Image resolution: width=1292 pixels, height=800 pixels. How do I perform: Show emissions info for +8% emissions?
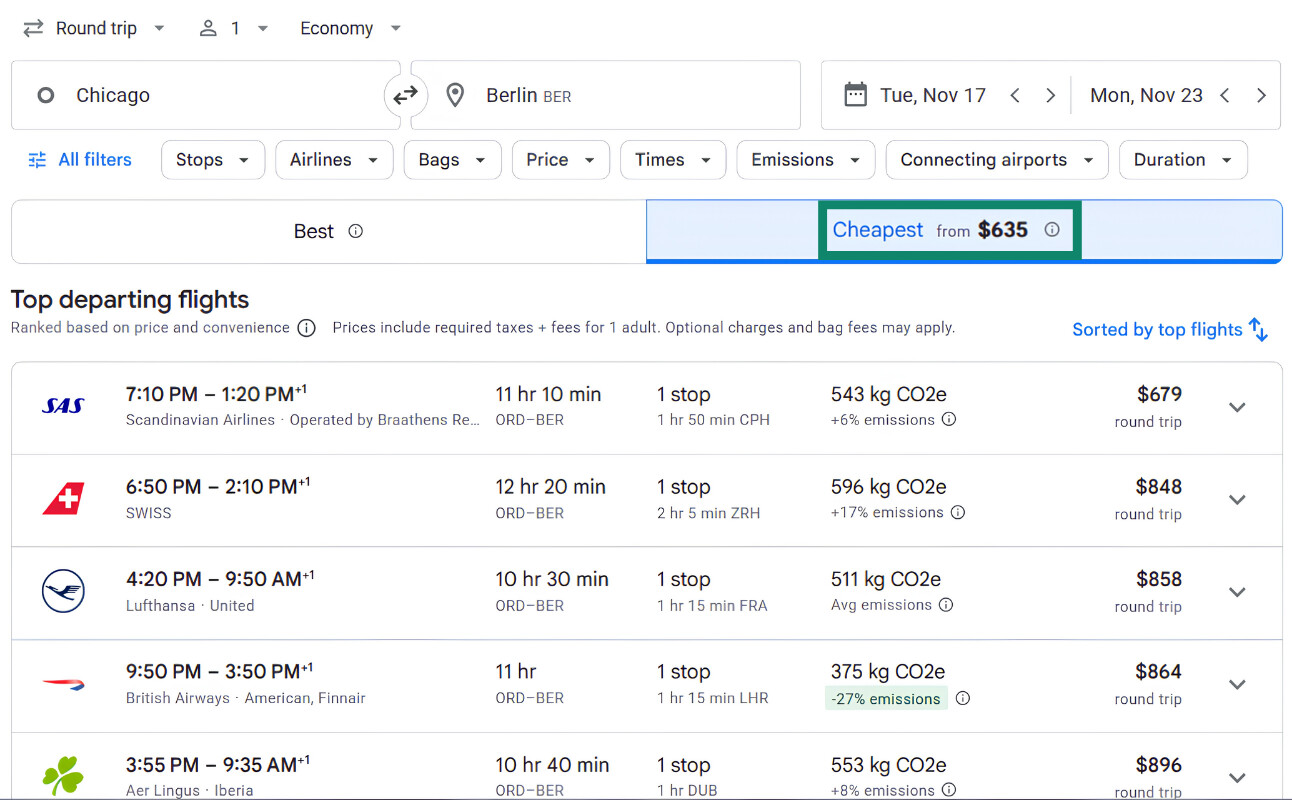949,790
